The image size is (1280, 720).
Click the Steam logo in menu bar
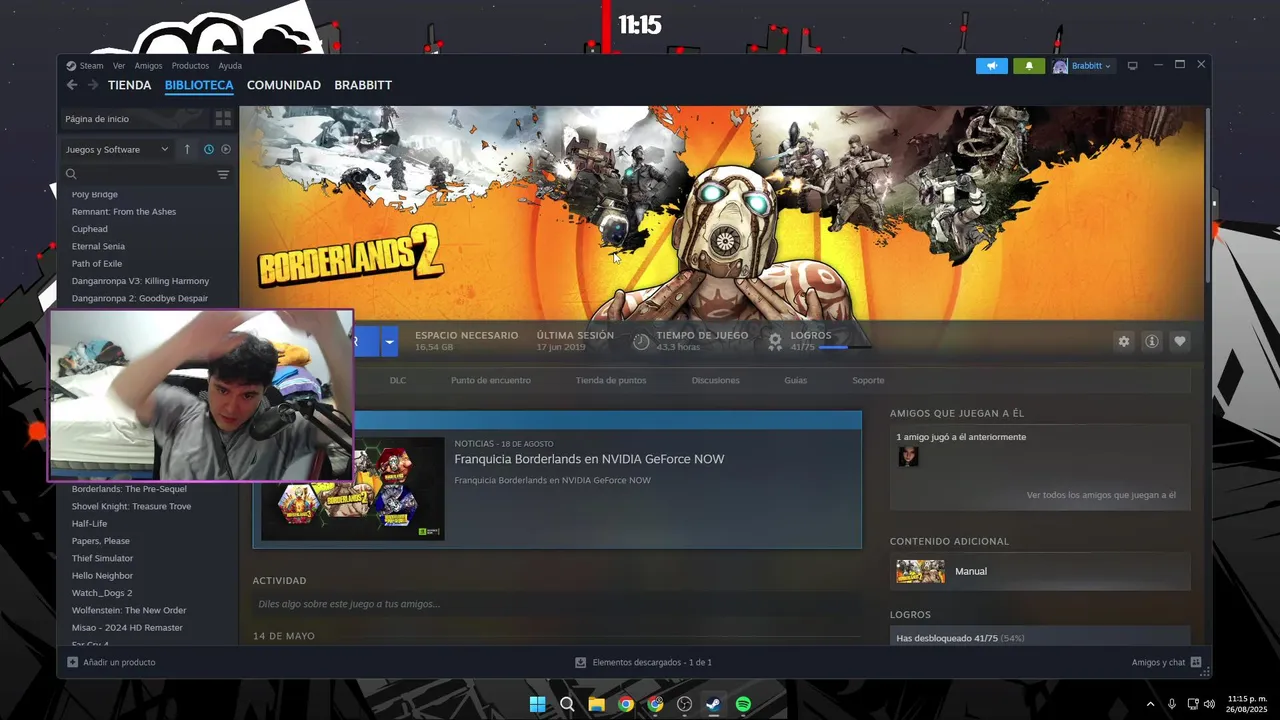click(x=71, y=66)
